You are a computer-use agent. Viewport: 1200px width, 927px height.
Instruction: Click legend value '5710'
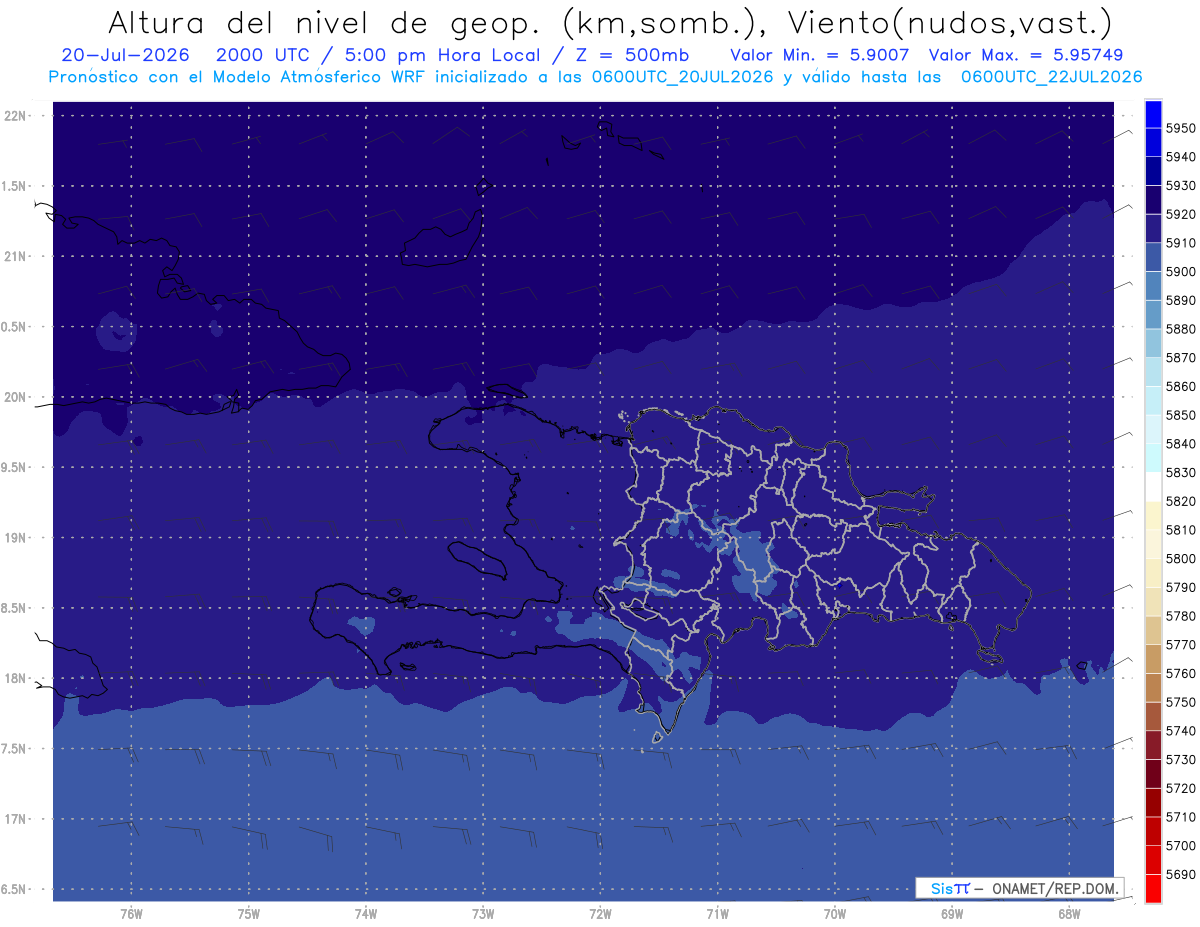(x=1181, y=817)
